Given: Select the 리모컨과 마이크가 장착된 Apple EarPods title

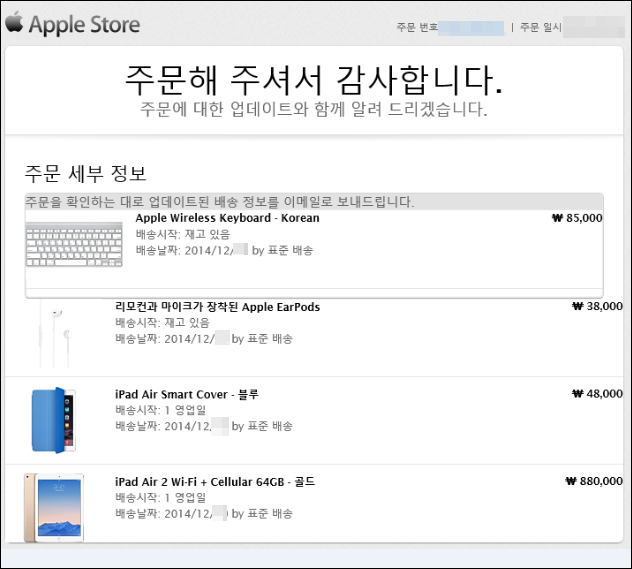Looking at the screenshot, I should [217, 307].
